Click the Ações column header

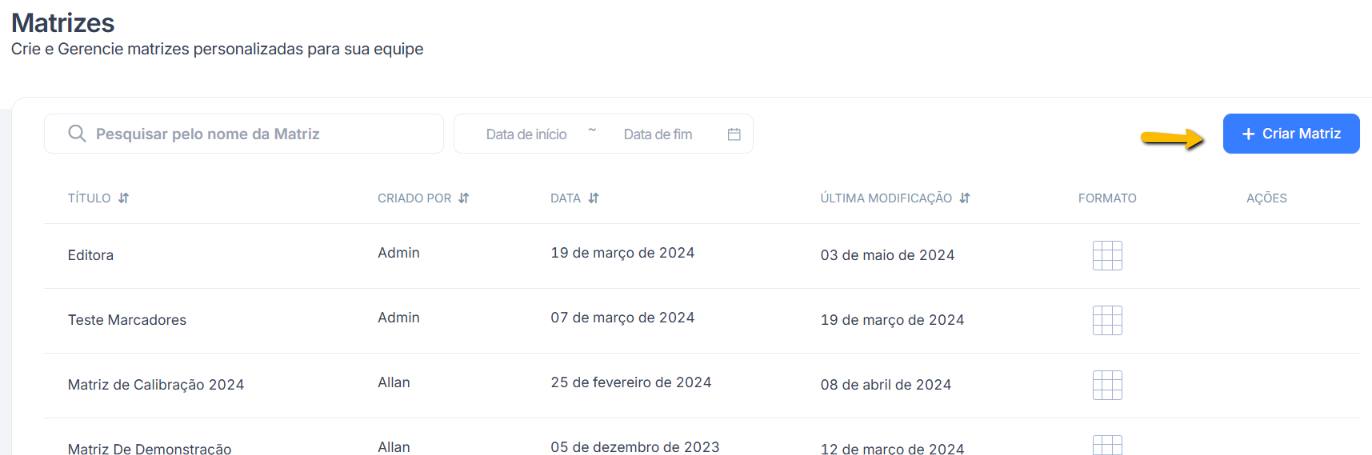point(1266,198)
